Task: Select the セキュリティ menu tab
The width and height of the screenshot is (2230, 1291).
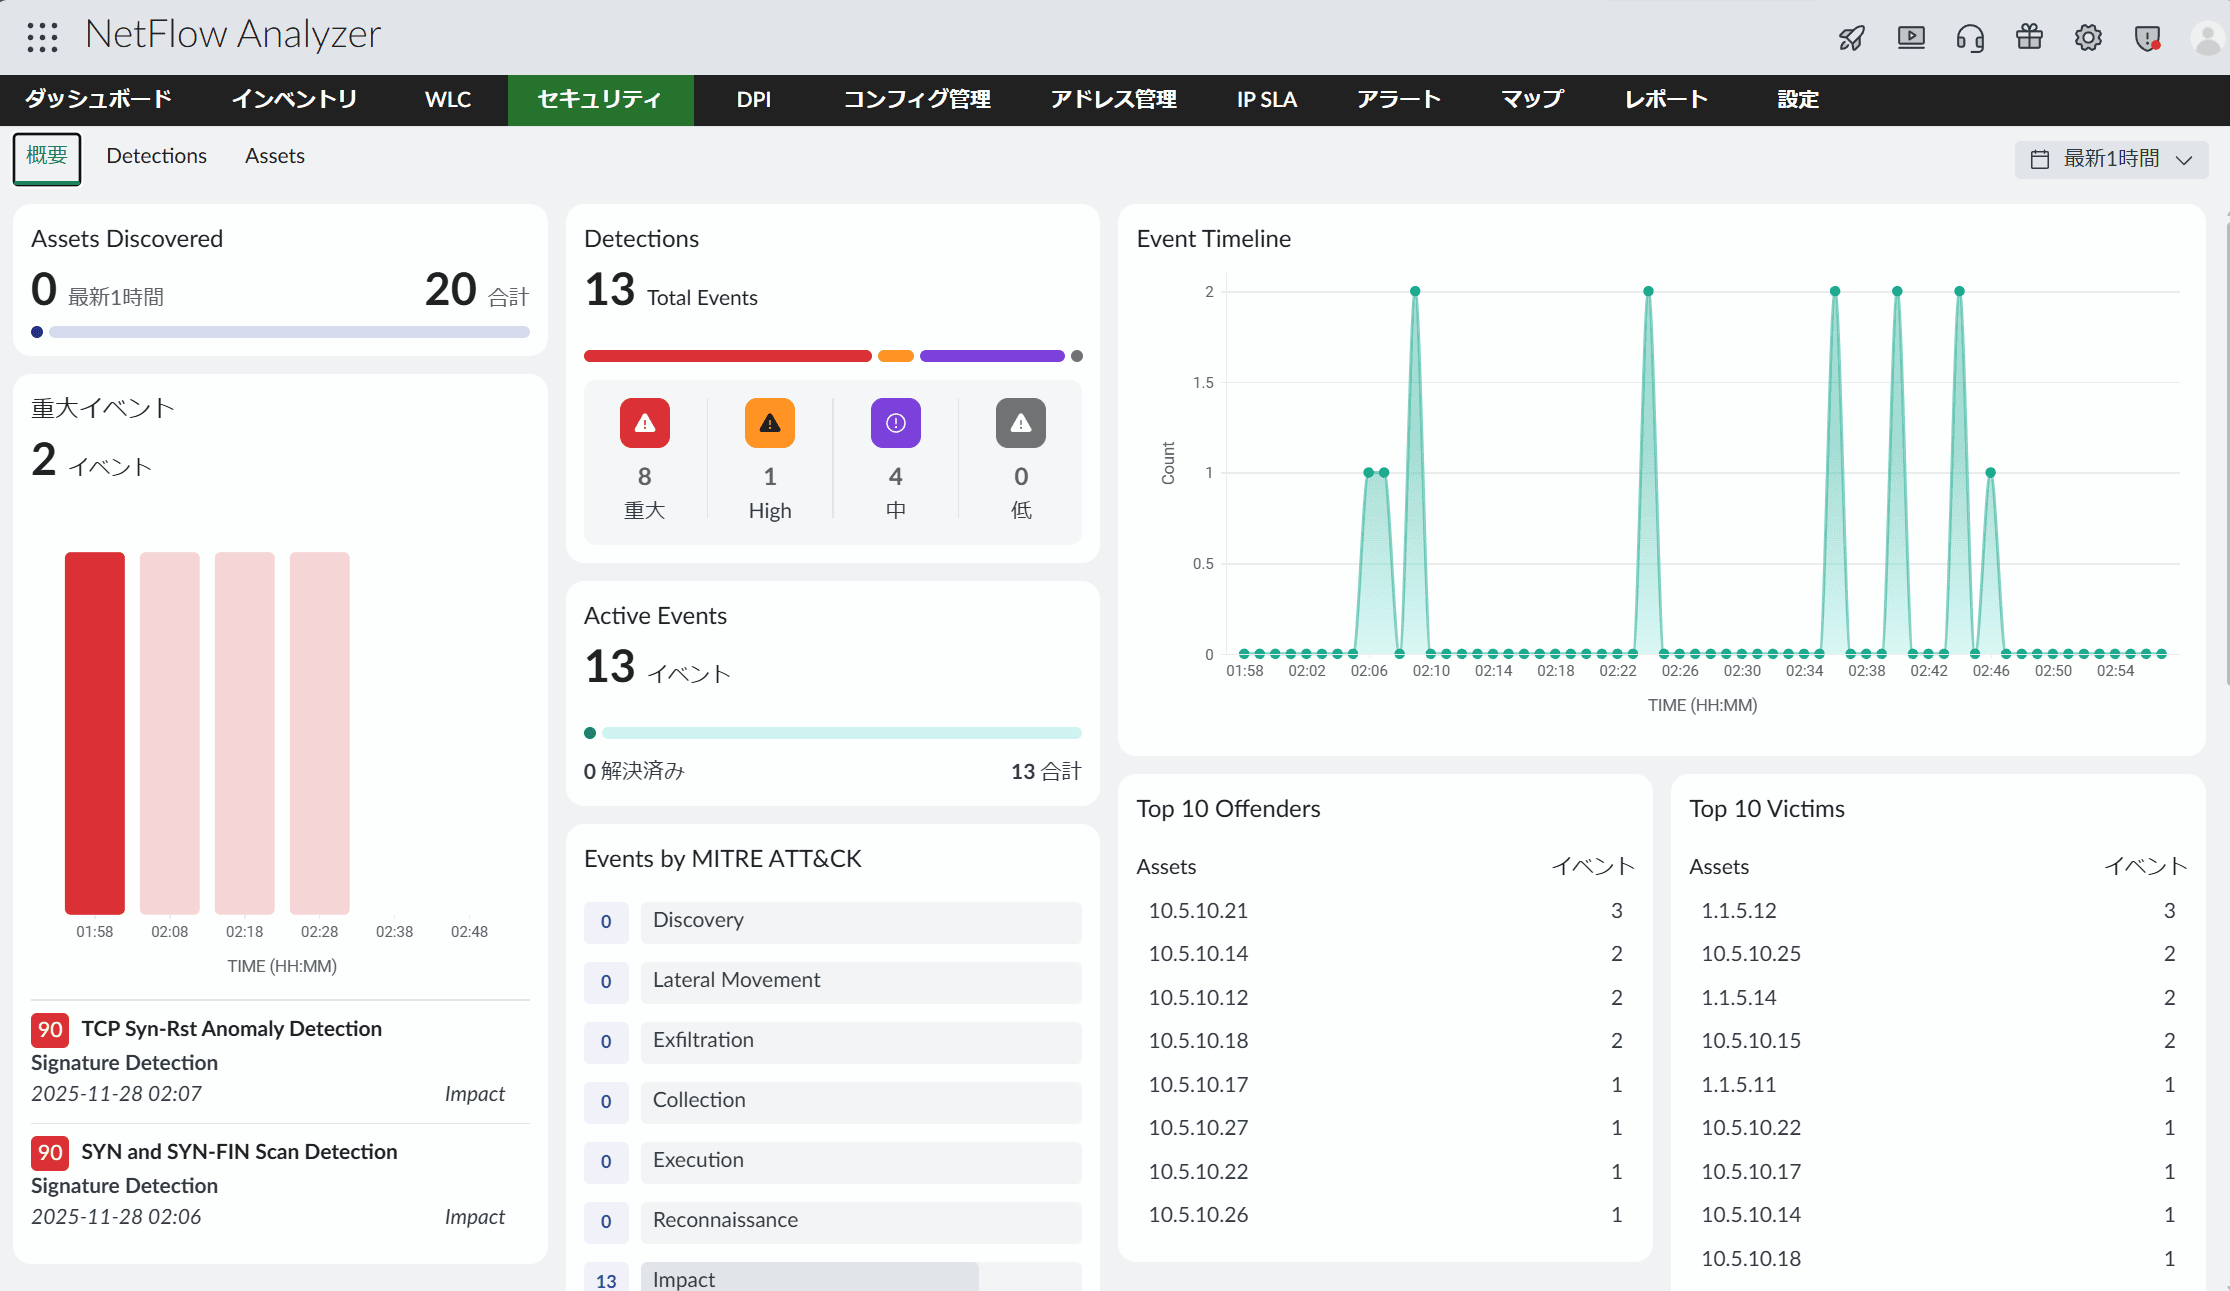Action: 600,100
